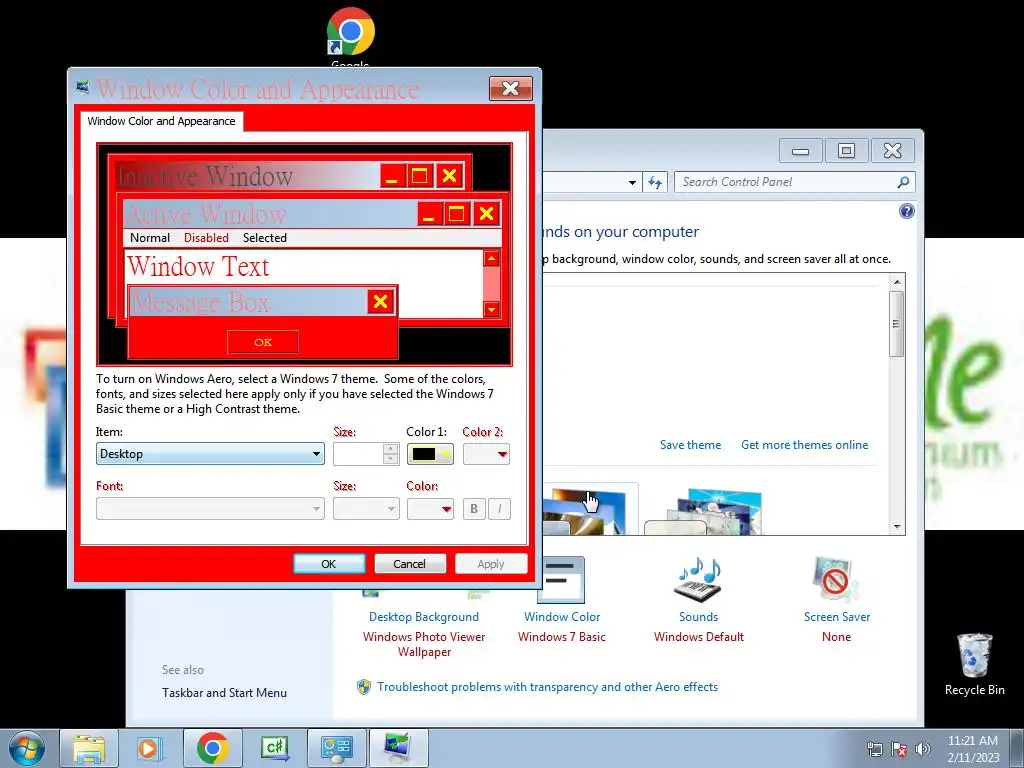Click search magnifier in Control Panel

903,182
